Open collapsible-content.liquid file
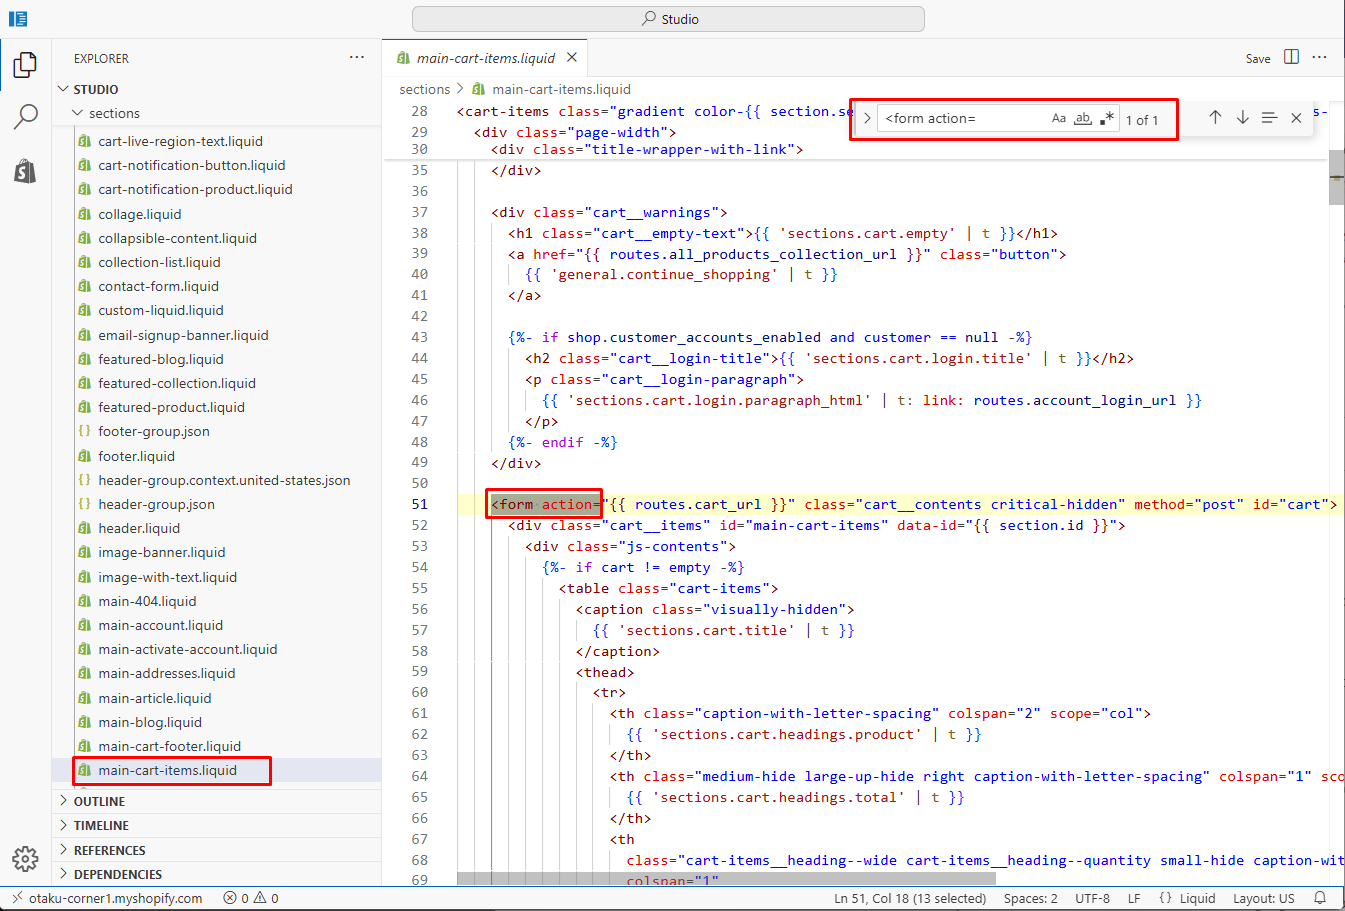 coord(177,238)
